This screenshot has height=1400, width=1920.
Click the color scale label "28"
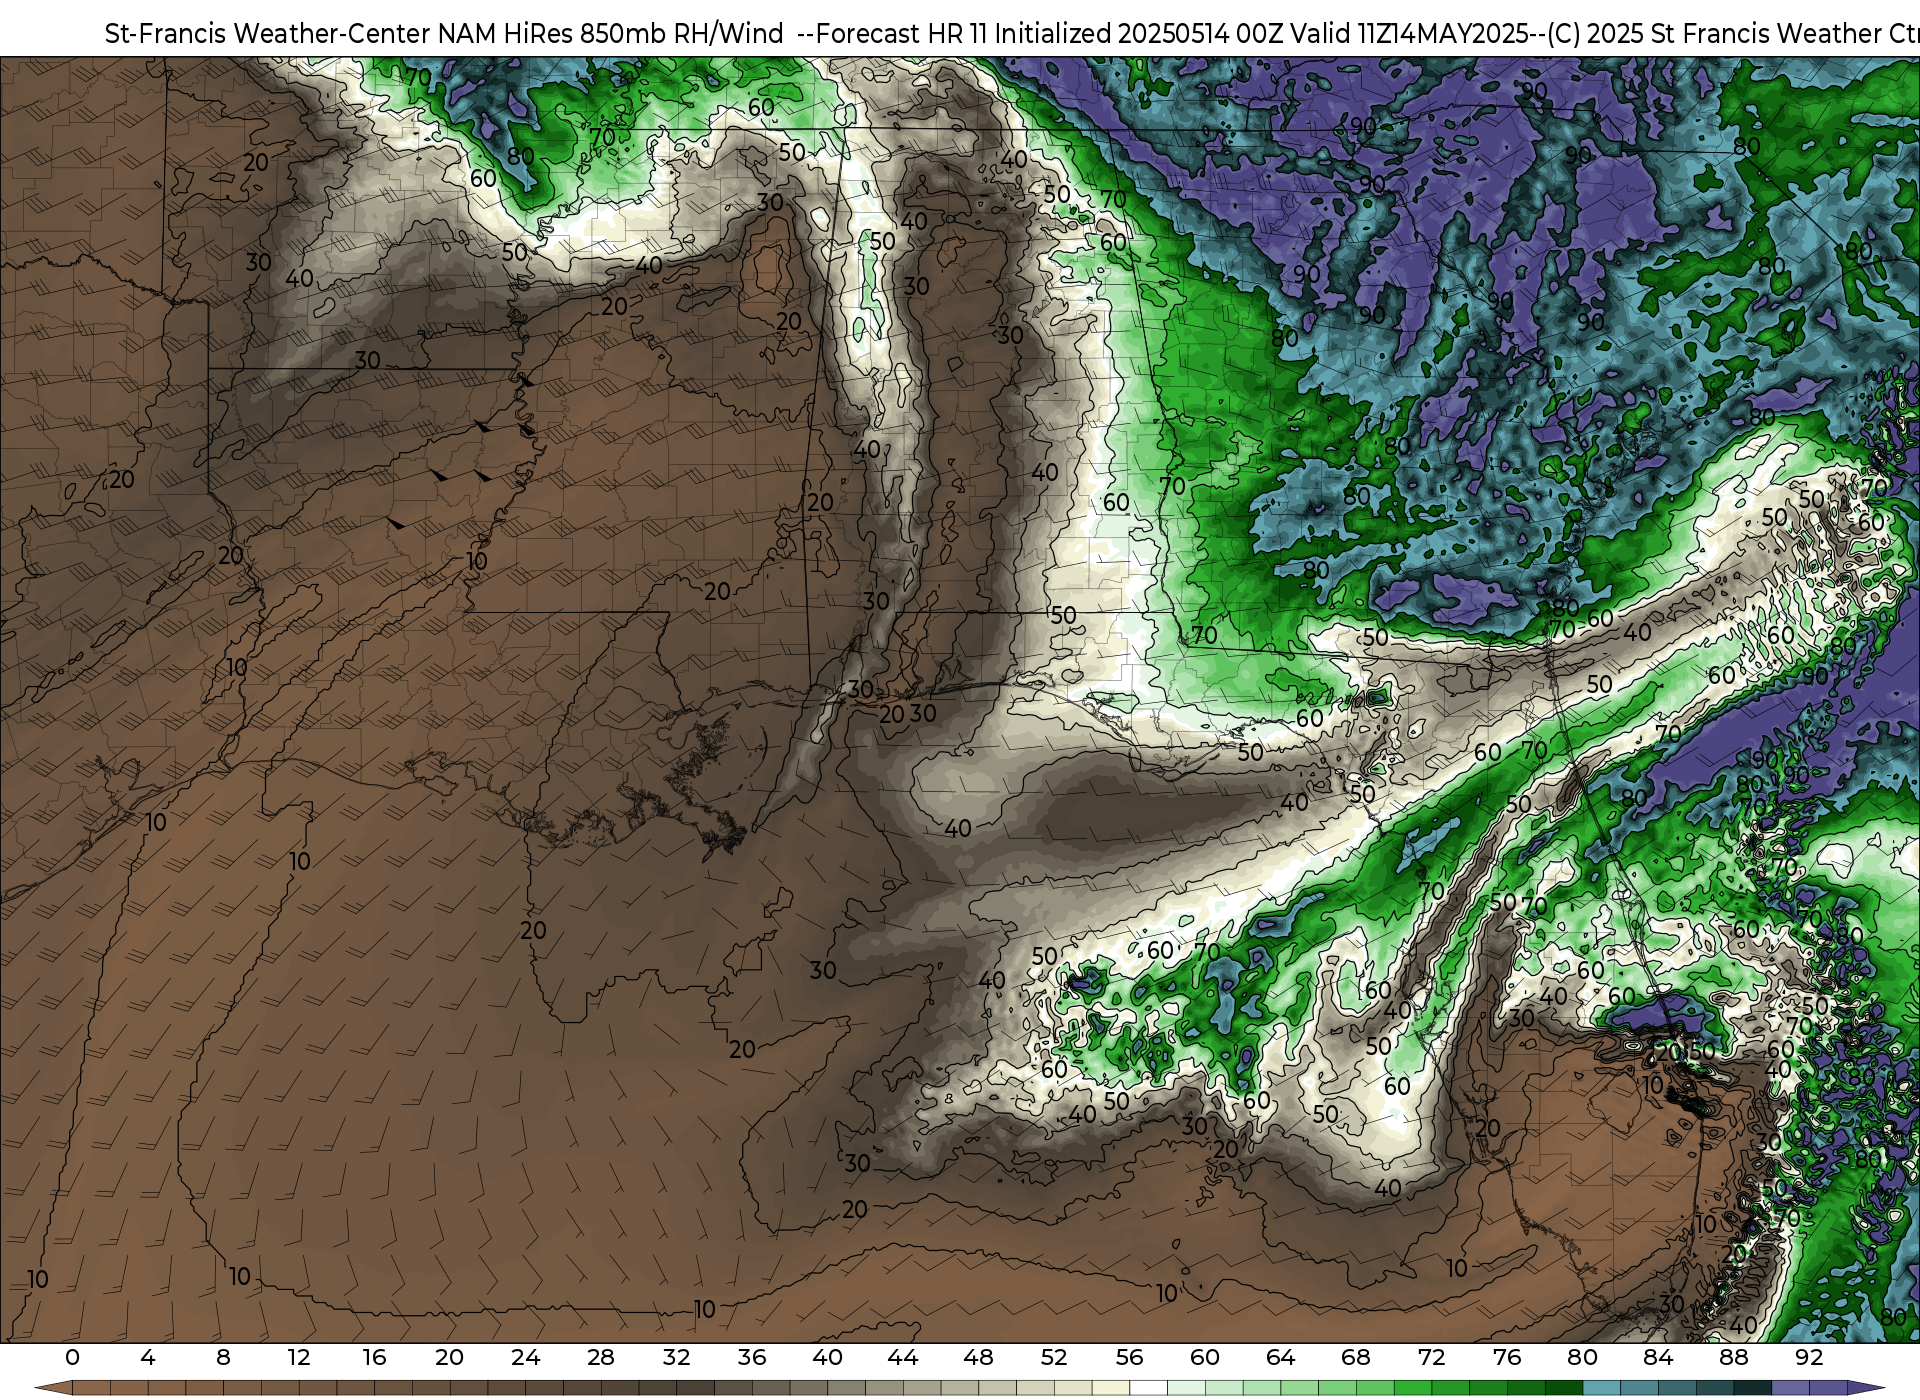(601, 1357)
